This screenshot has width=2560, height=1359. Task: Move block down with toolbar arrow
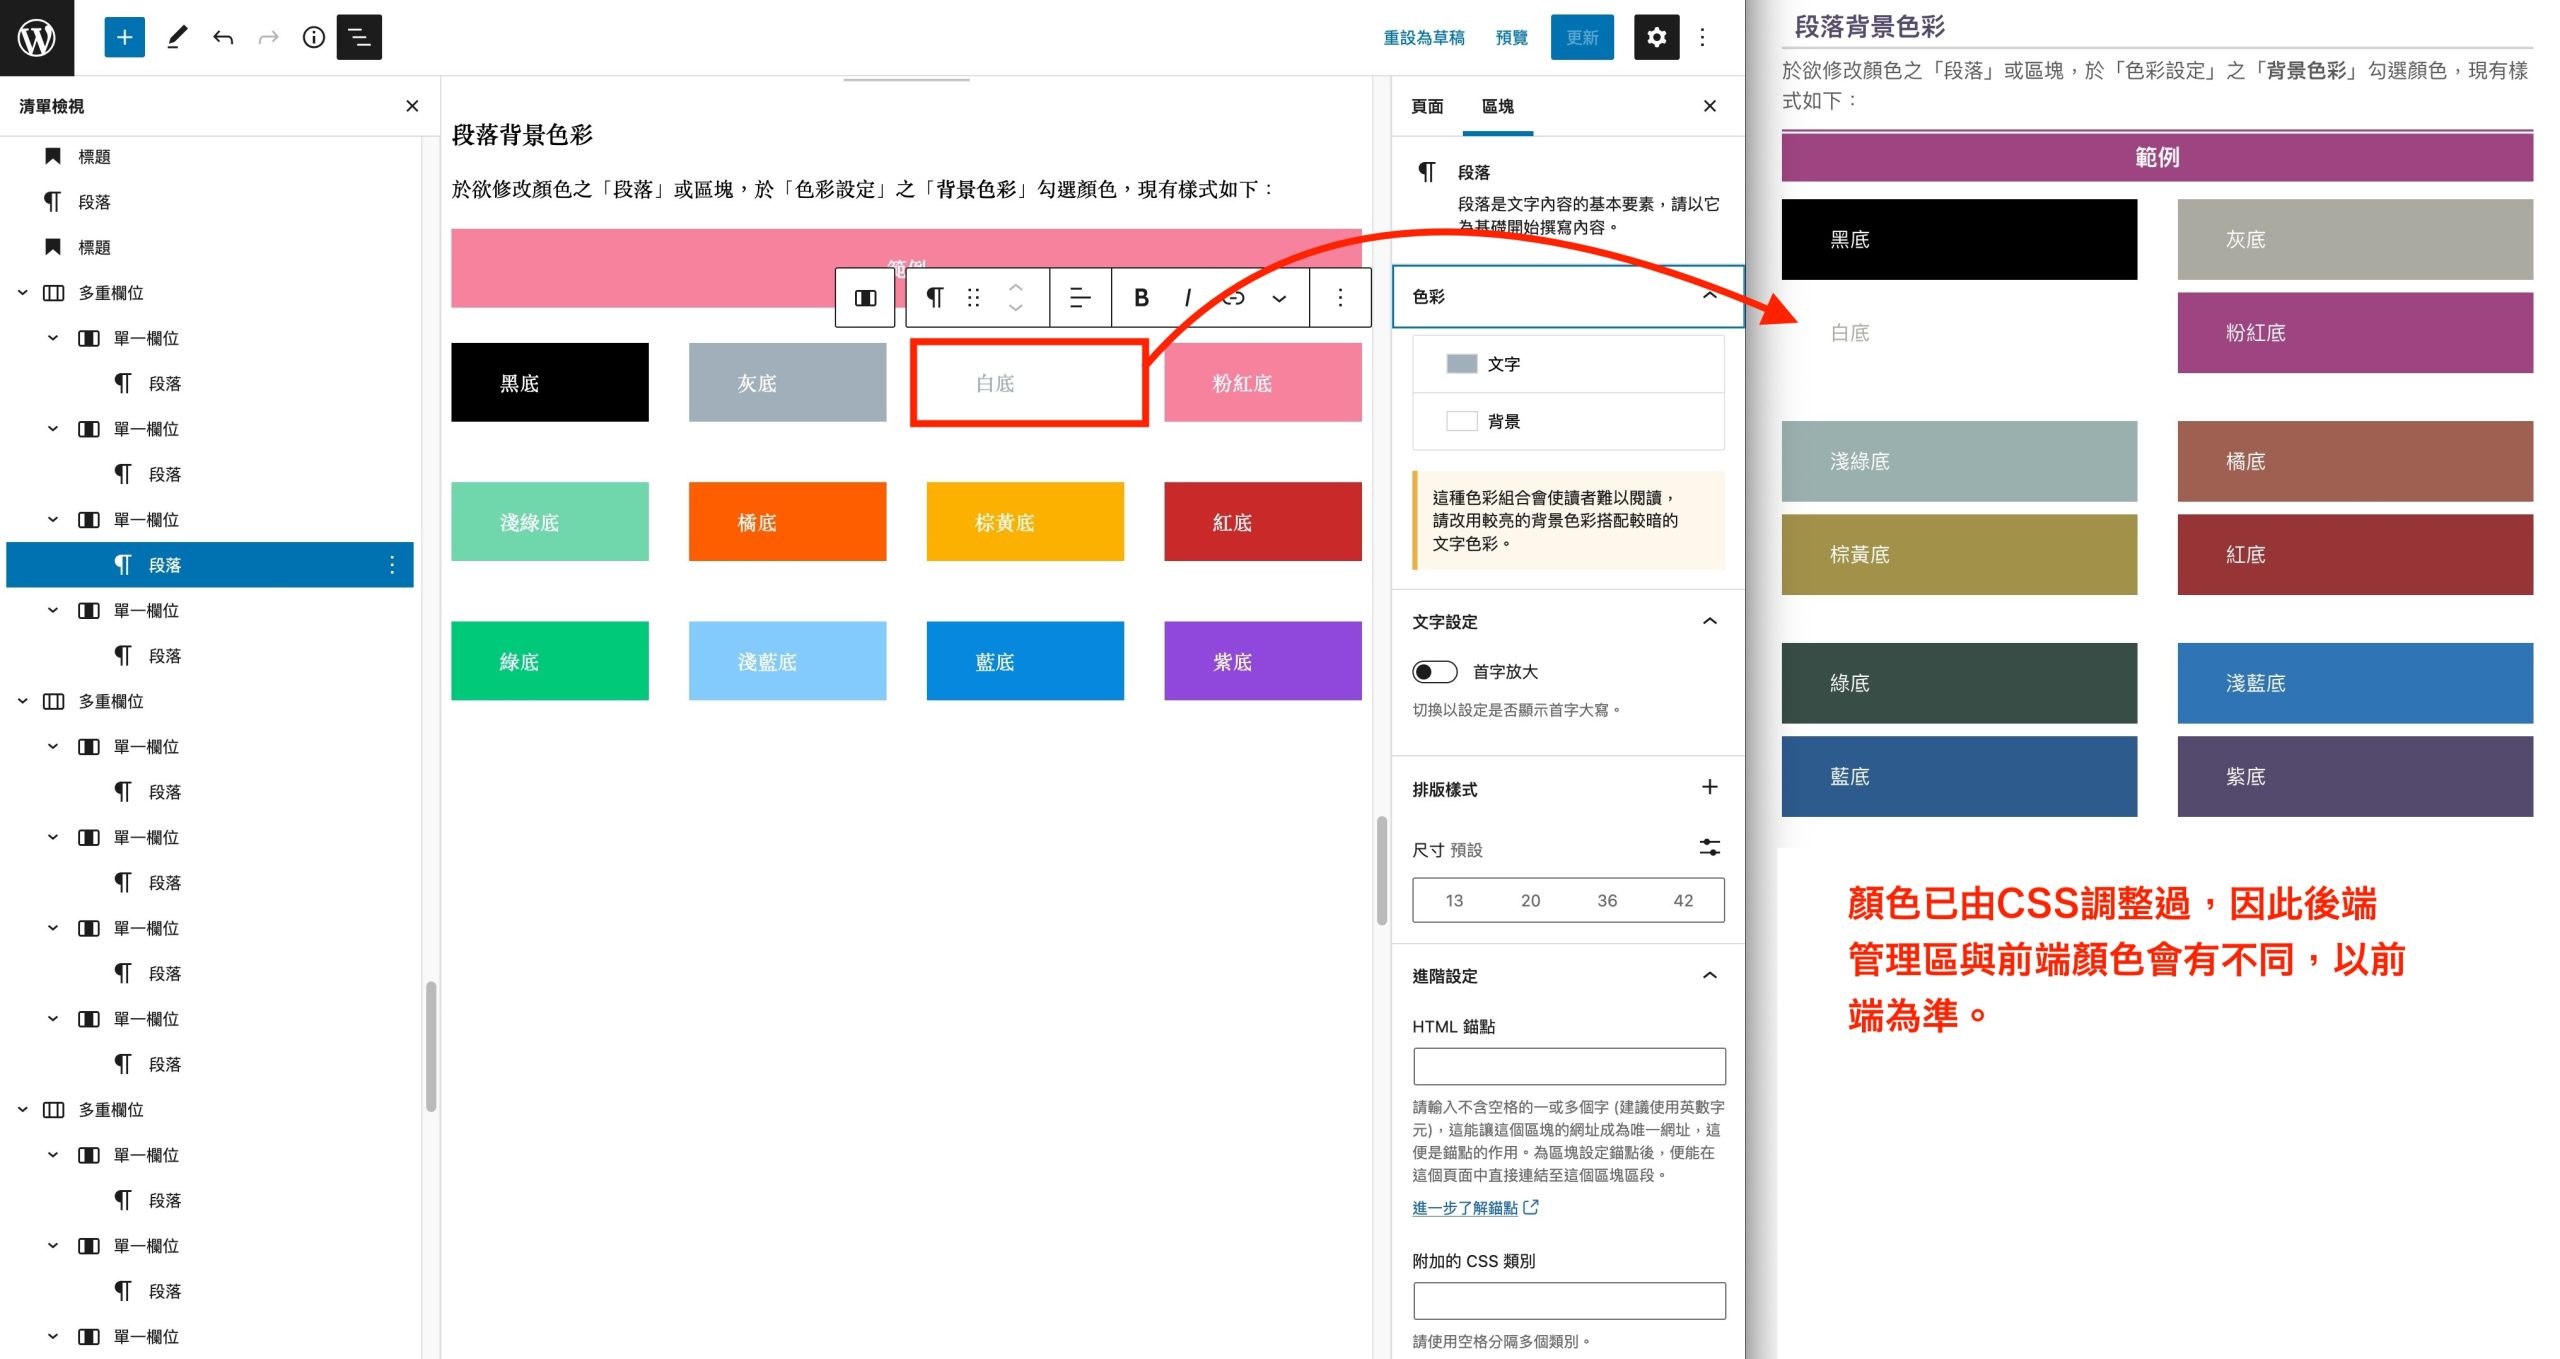(x=1016, y=309)
